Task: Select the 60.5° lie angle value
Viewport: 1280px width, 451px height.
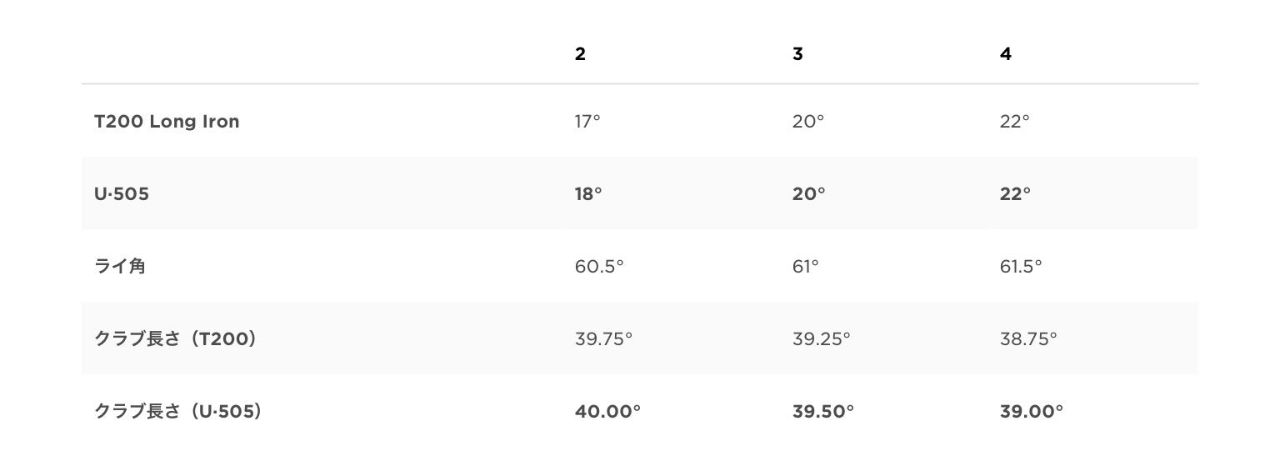Action: (x=599, y=267)
